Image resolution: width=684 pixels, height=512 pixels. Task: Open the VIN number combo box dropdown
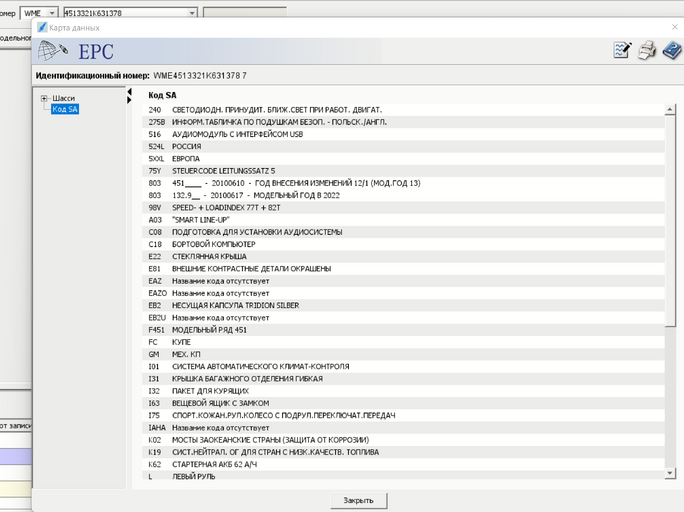tap(192, 13)
